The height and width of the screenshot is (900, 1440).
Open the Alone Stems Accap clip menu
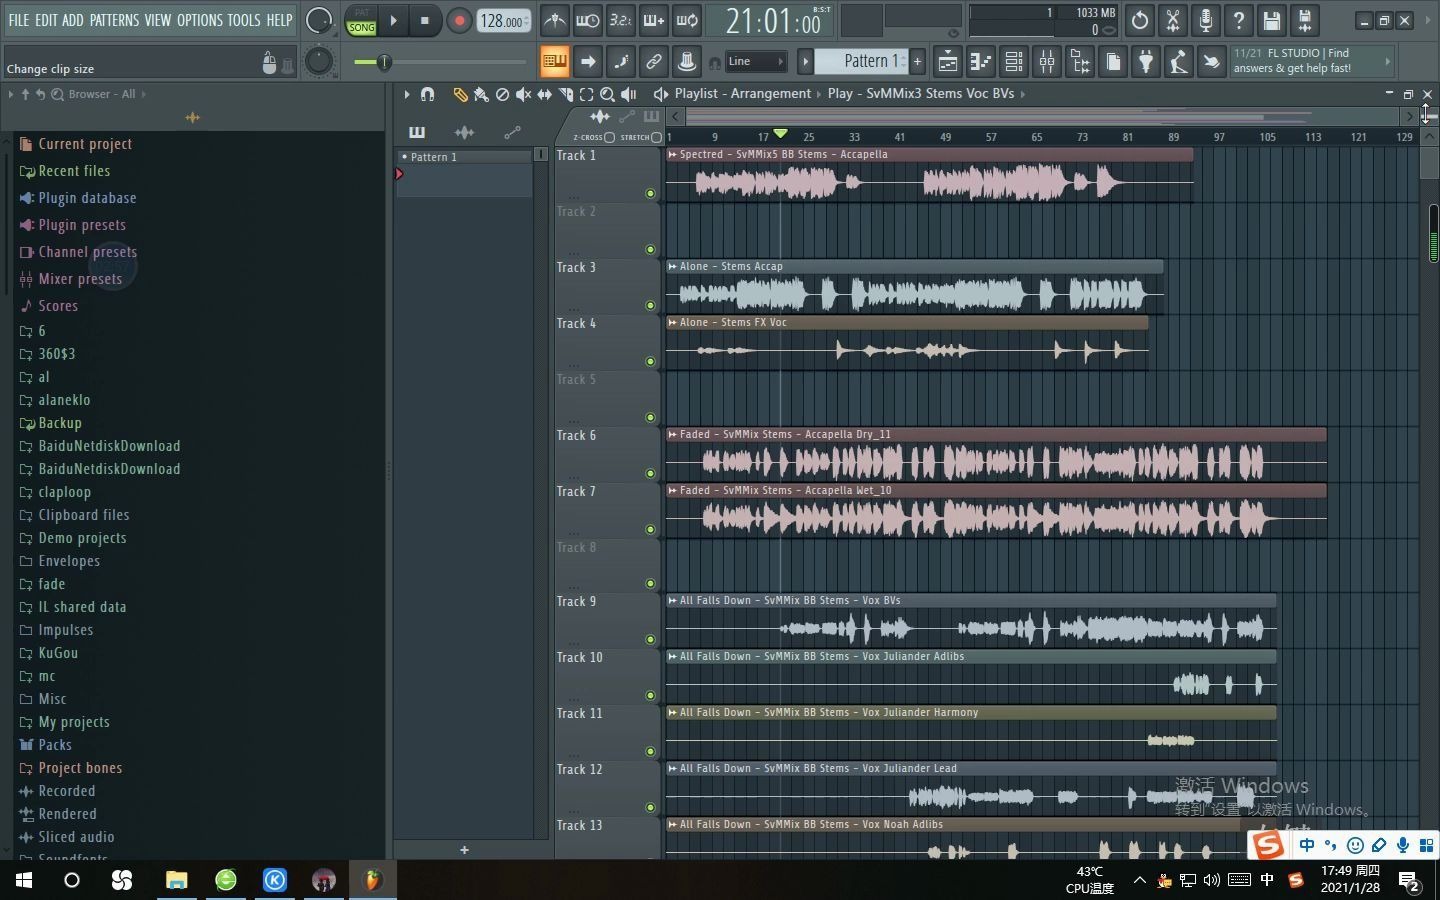point(673,267)
